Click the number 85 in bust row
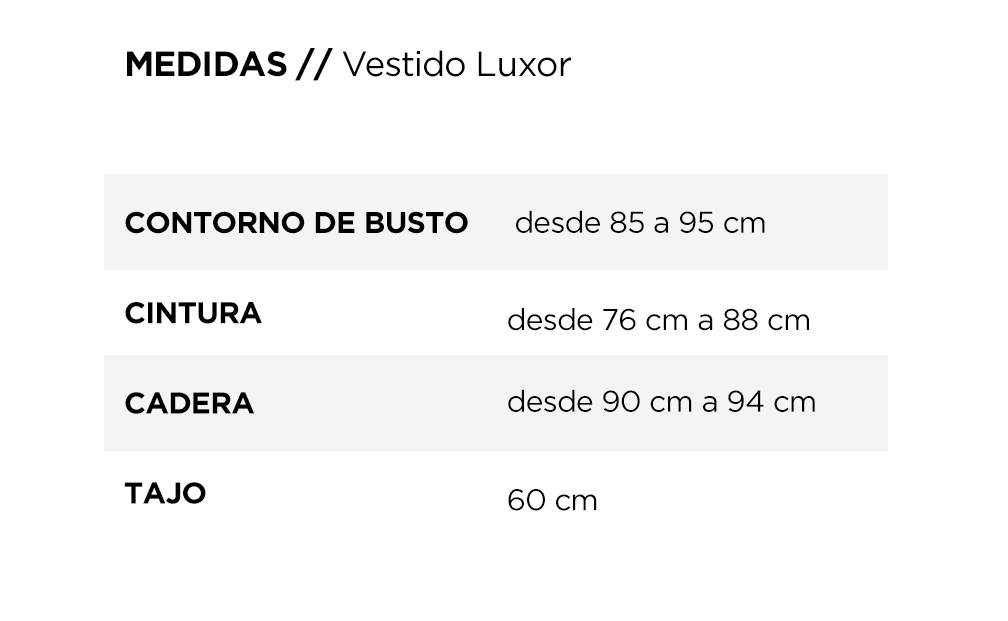 tap(627, 223)
